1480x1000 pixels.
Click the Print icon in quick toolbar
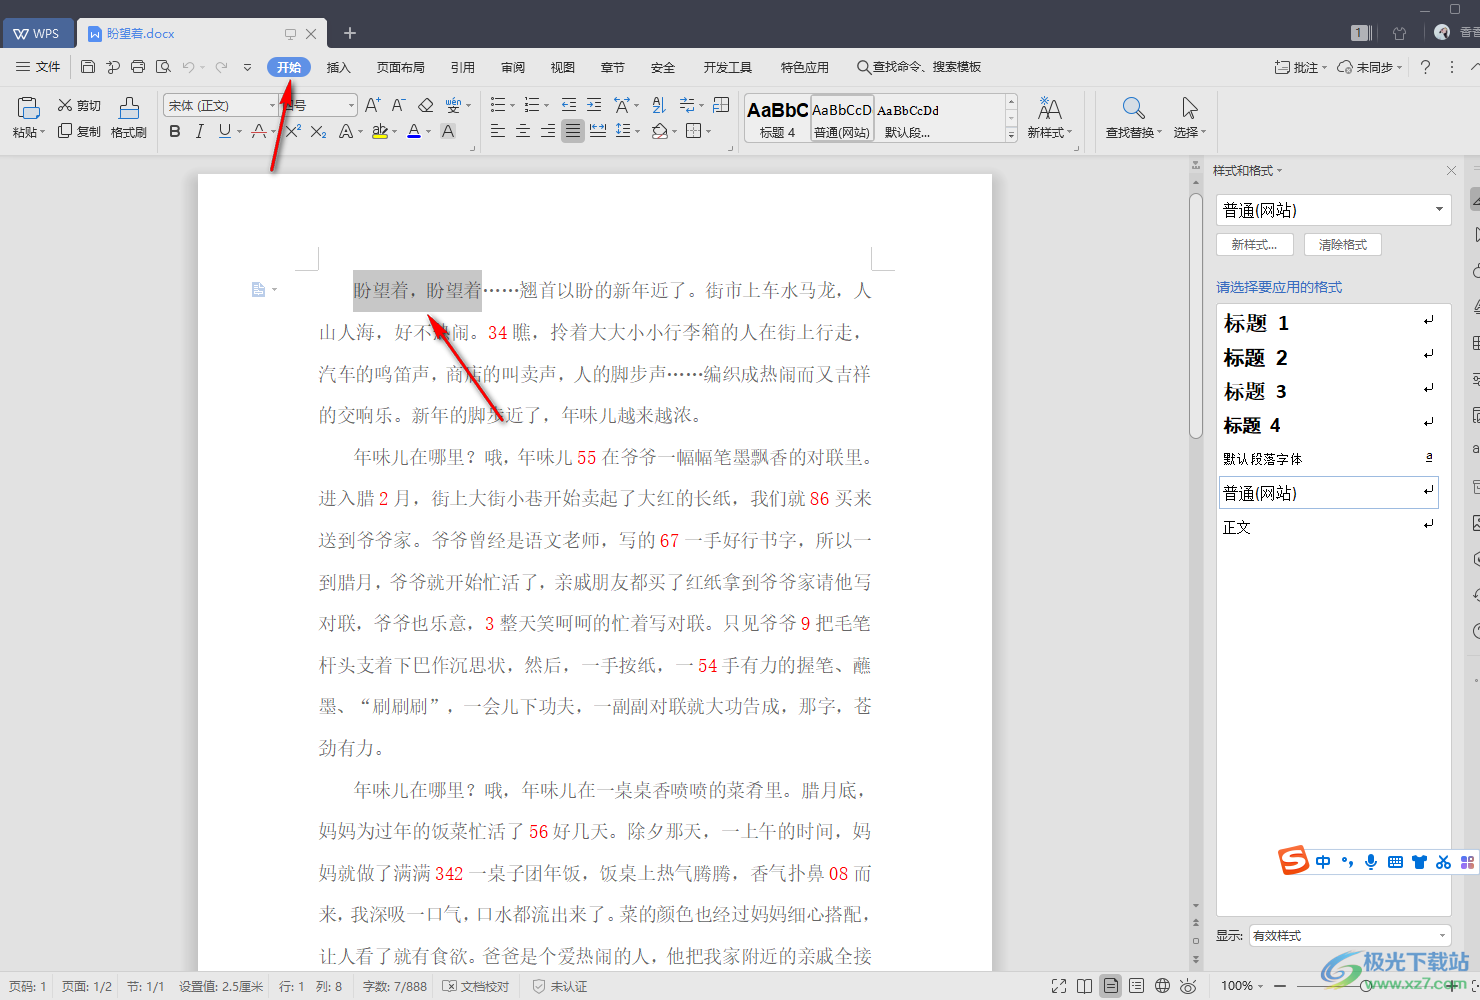pos(138,67)
